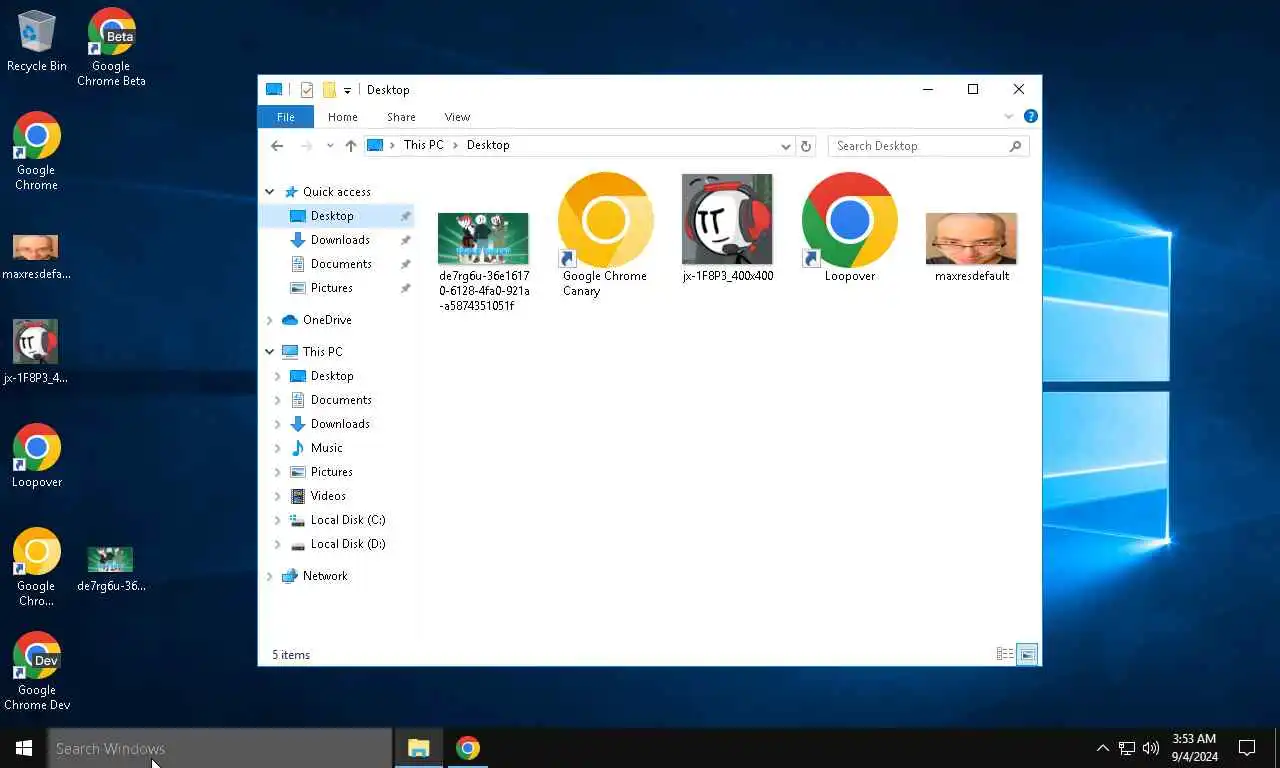Go back in Explorer navigation
This screenshot has width=1280, height=768.
pos(277,146)
